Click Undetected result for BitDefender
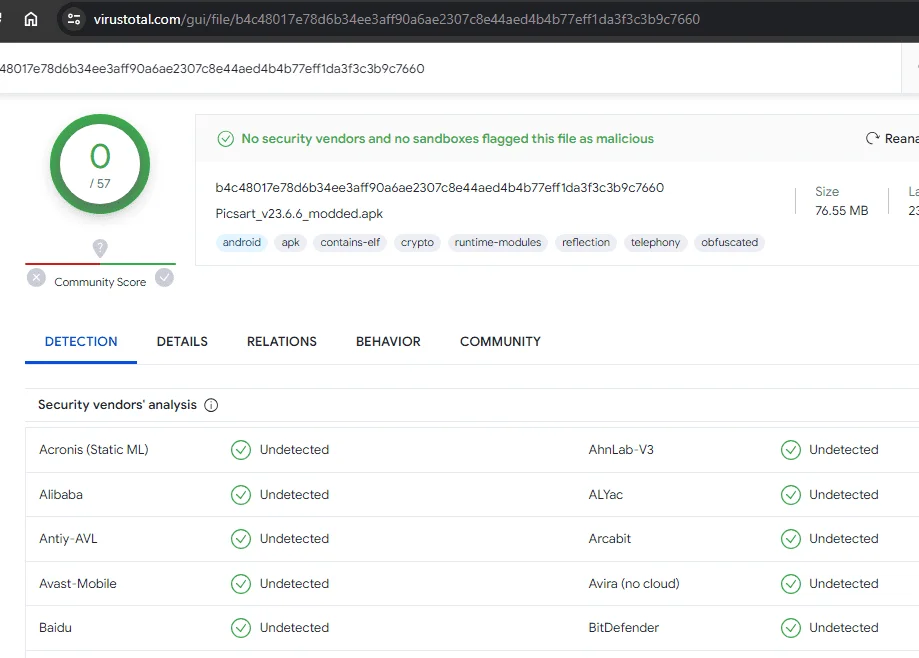The height and width of the screenshot is (658, 919). [x=843, y=628]
